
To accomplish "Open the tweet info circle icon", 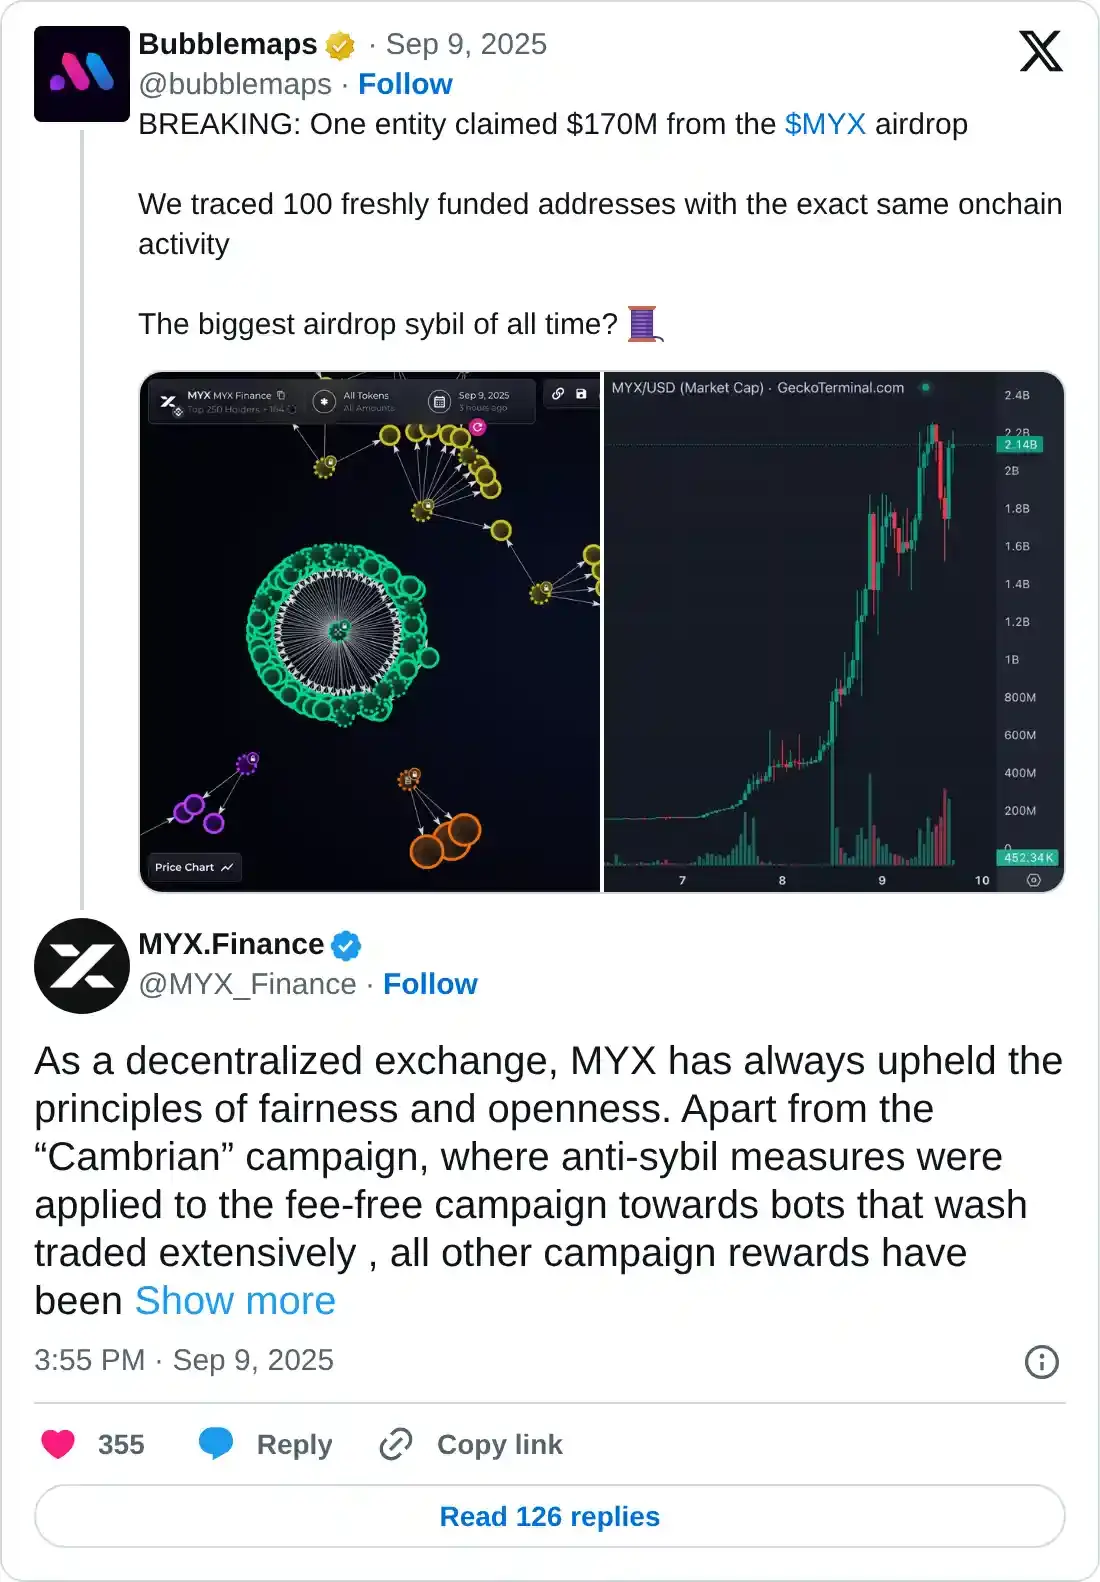I will (1041, 1361).
